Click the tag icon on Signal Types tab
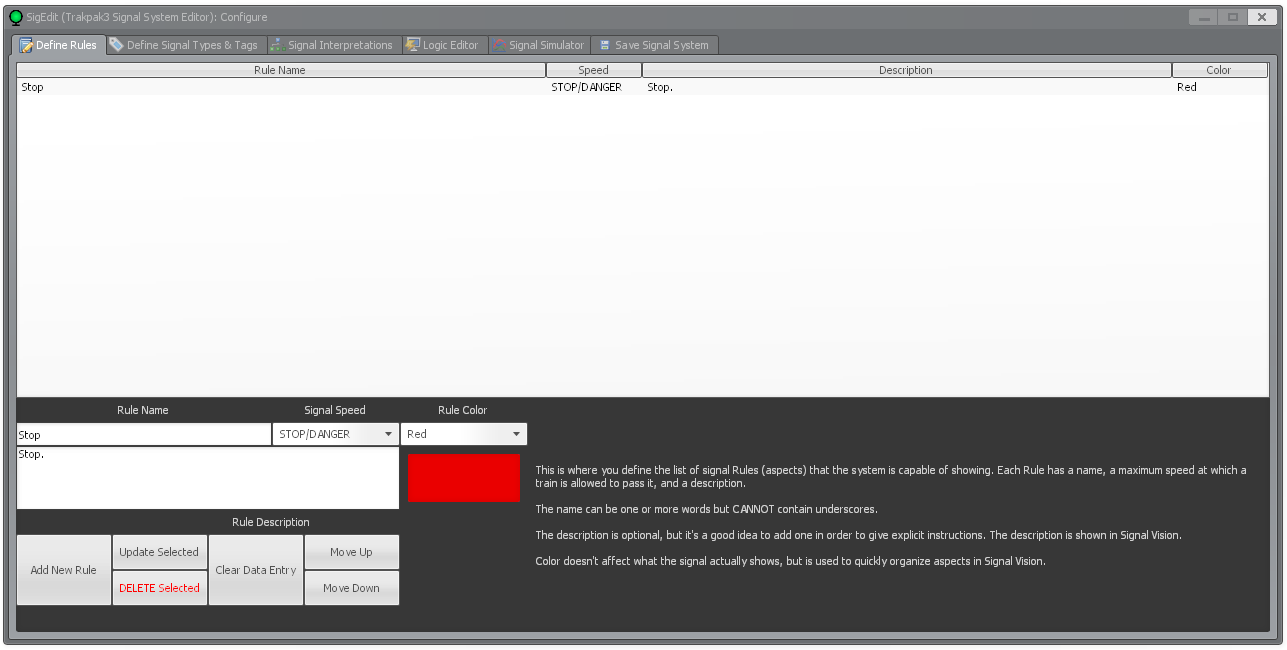Screen dimensions: 1287x650 [116, 45]
